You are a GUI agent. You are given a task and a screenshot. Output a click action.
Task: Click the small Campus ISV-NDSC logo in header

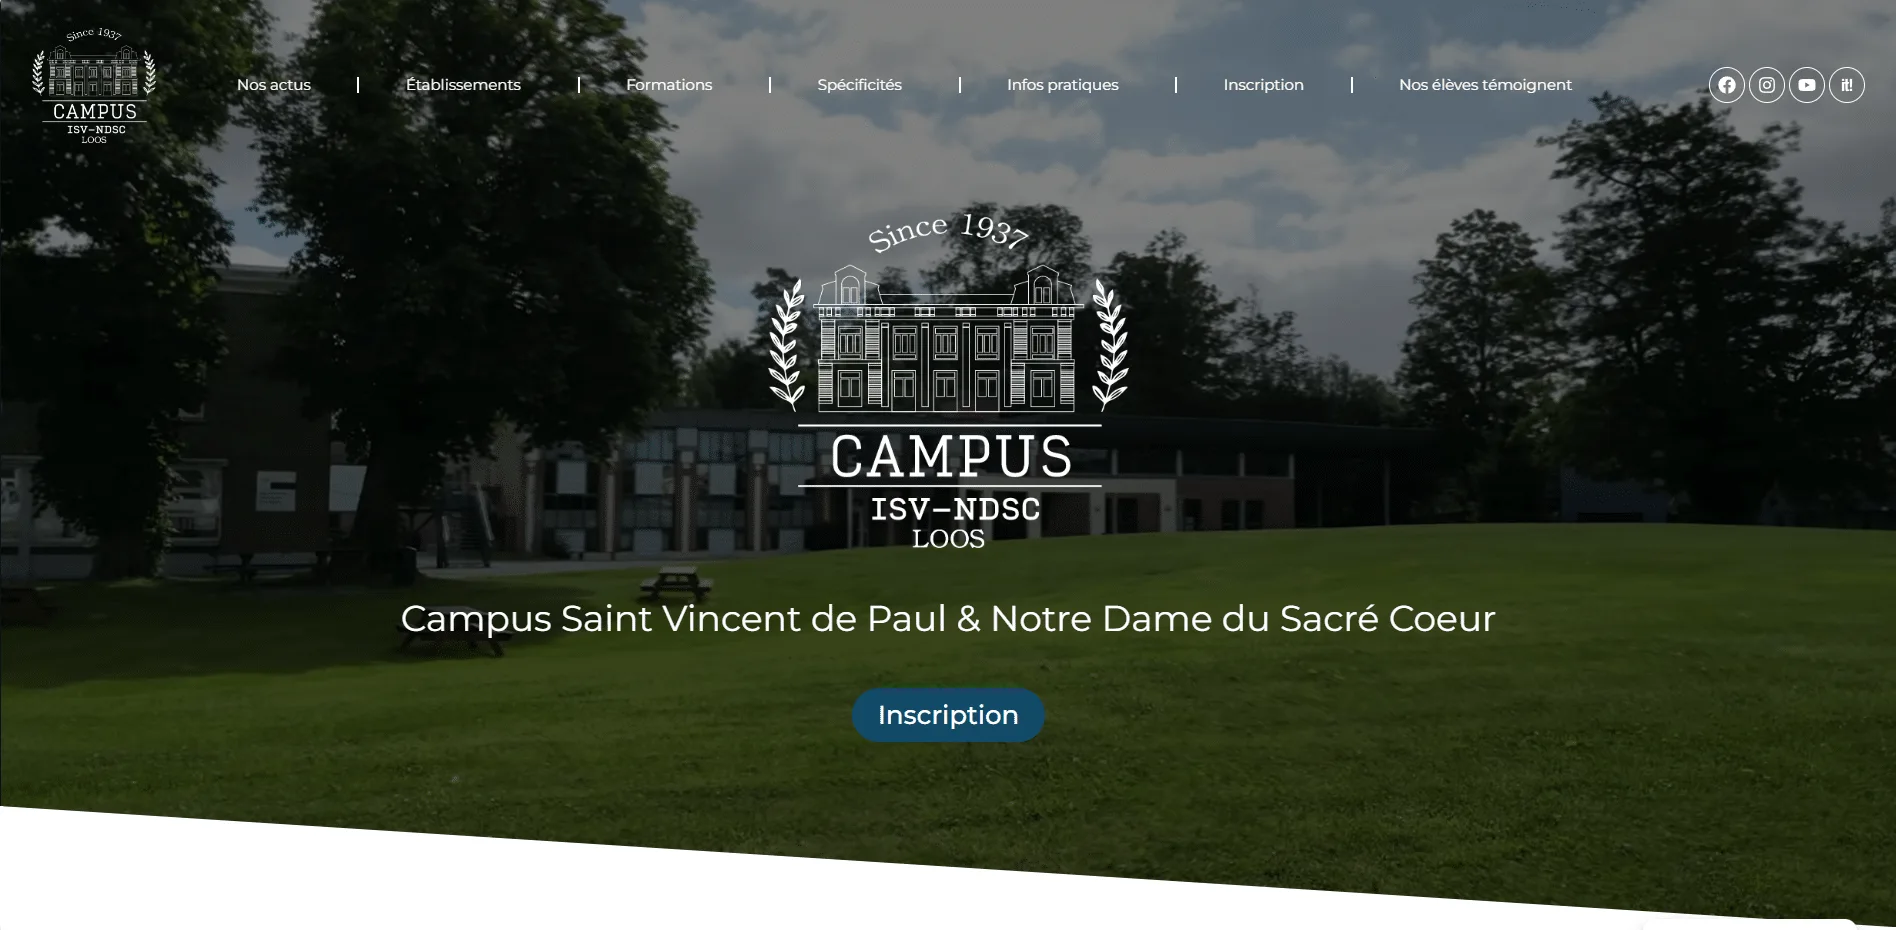pyautogui.click(x=94, y=86)
